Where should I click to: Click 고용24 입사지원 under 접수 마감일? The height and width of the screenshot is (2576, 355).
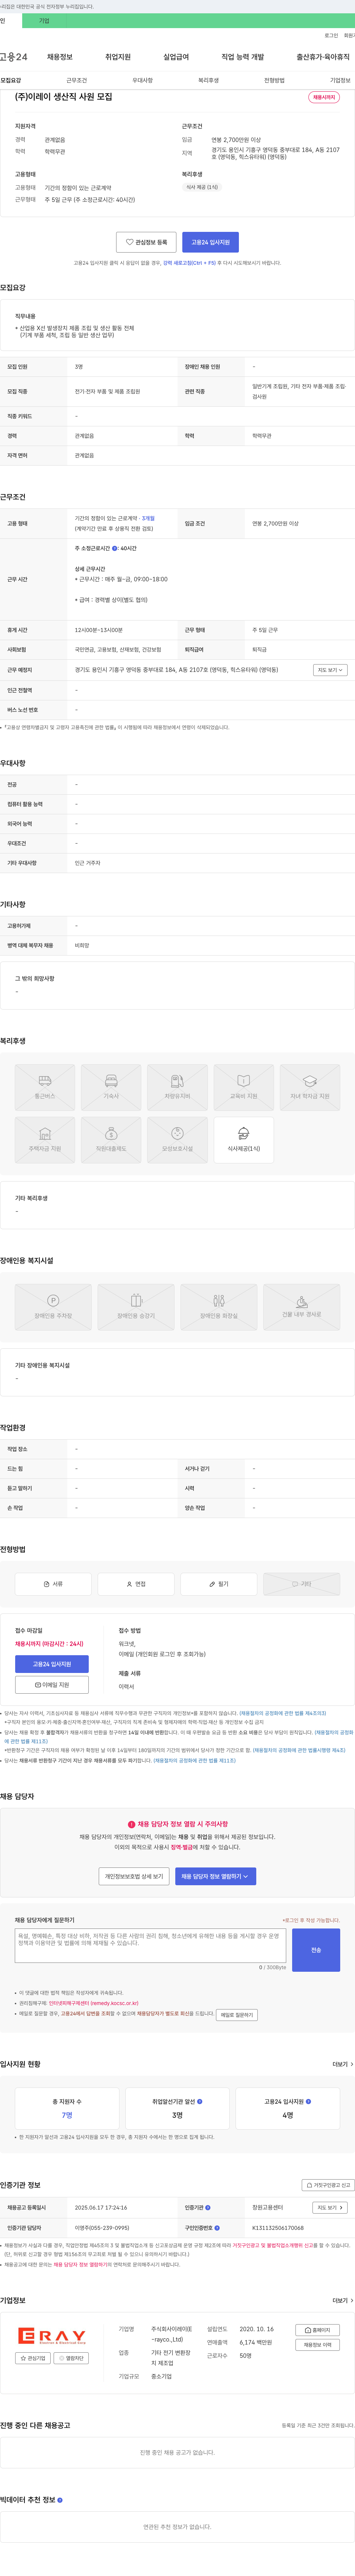(52, 1664)
